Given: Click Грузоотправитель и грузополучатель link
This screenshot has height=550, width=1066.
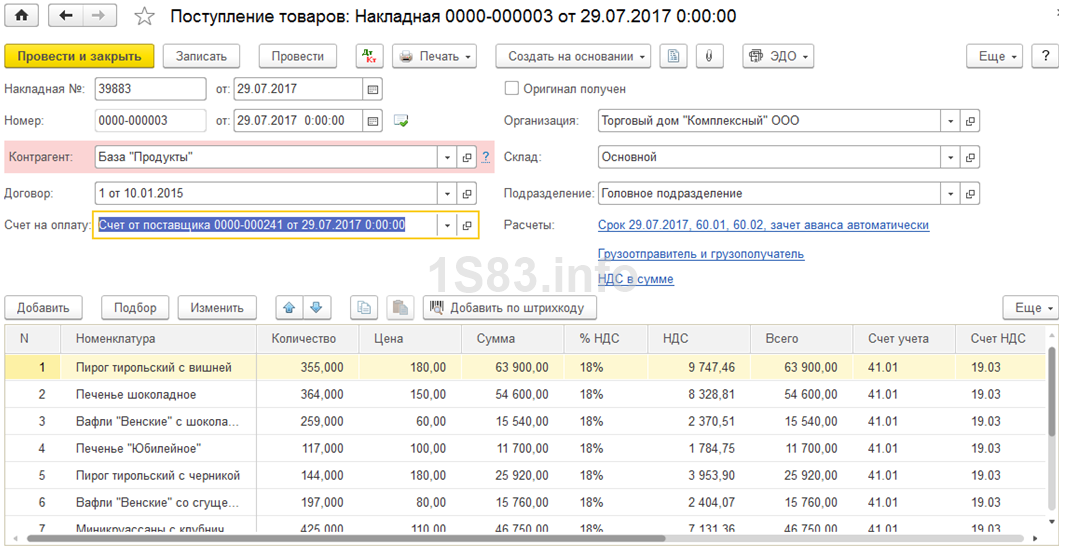Looking at the screenshot, I should [700, 254].
